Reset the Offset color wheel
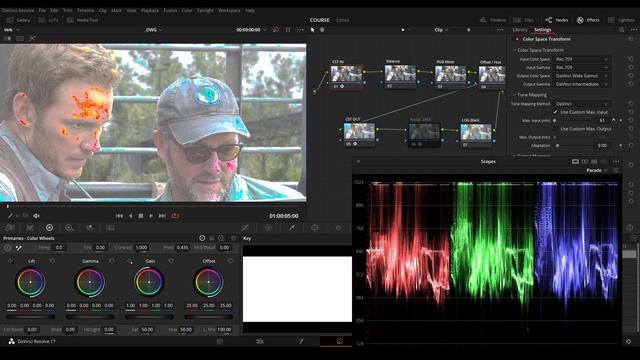640x360 pixels. pyautogui.click(x=230, y=261)
